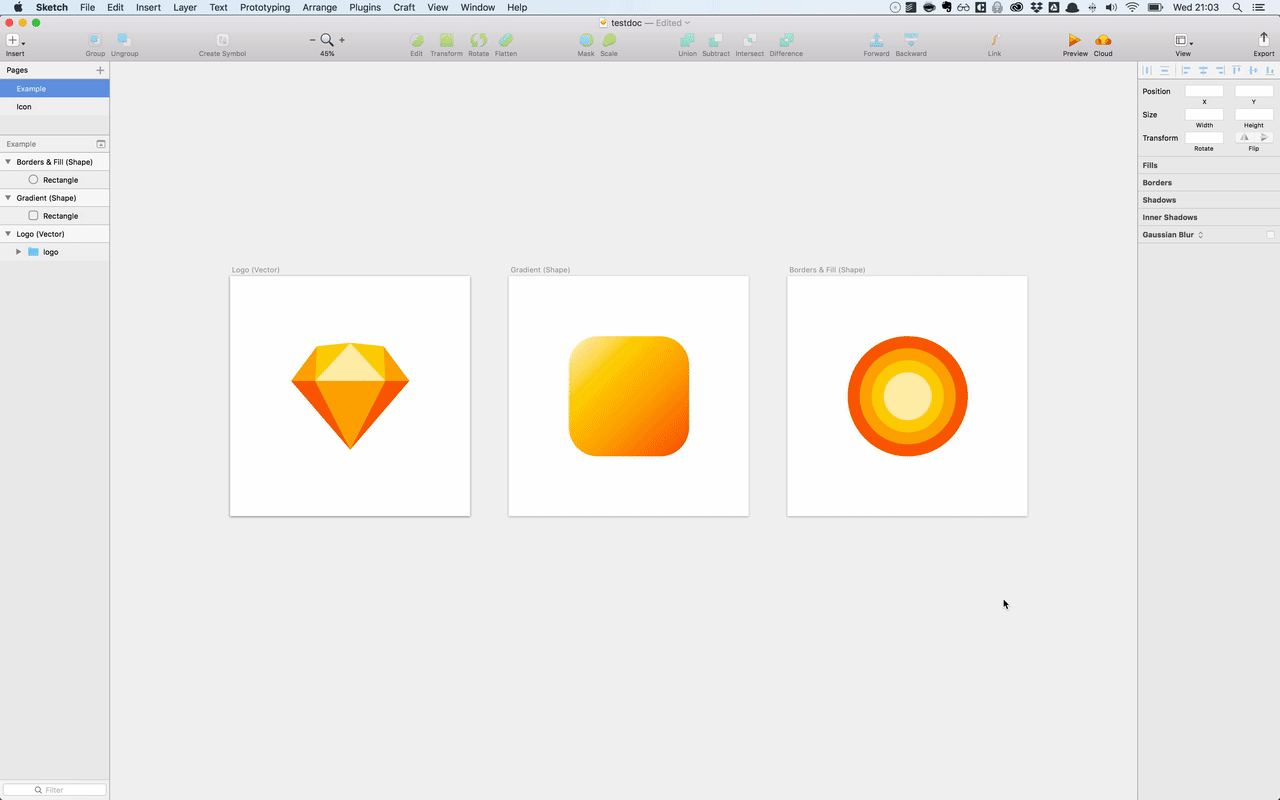Toggle vertical flip in Transform section
This screenshot has height=800, width=1280.
tap(1262, 137)
